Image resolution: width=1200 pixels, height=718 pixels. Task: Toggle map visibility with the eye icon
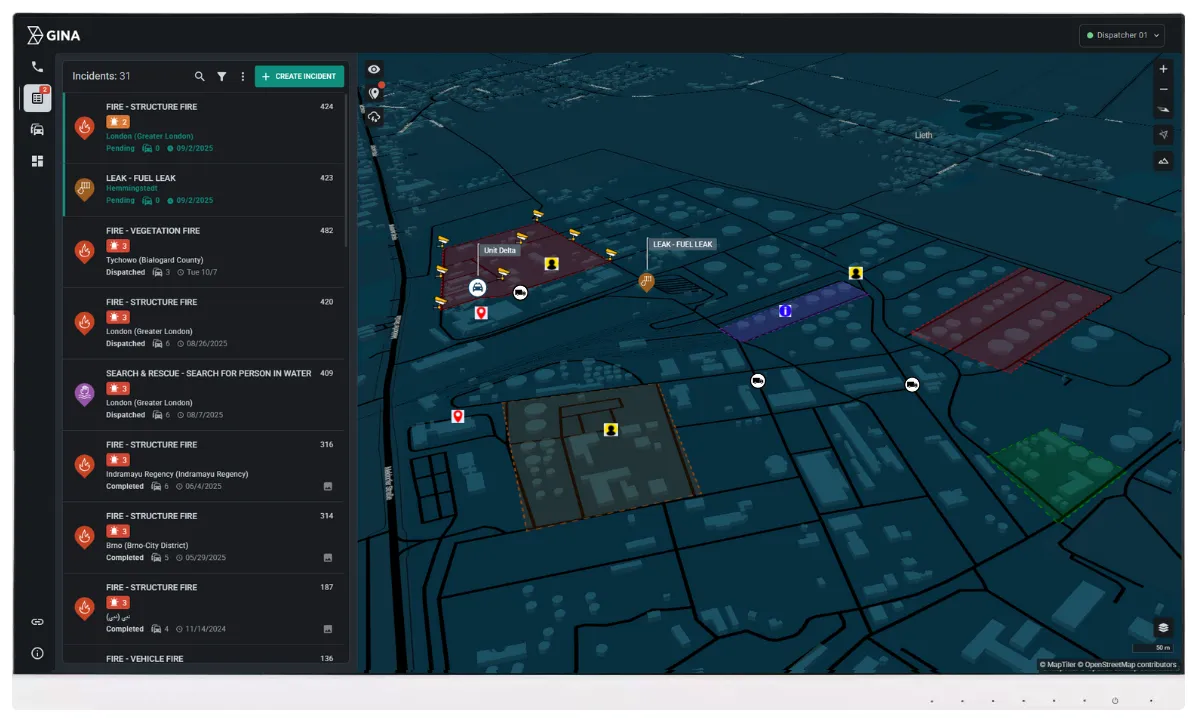tap(373, 69)
